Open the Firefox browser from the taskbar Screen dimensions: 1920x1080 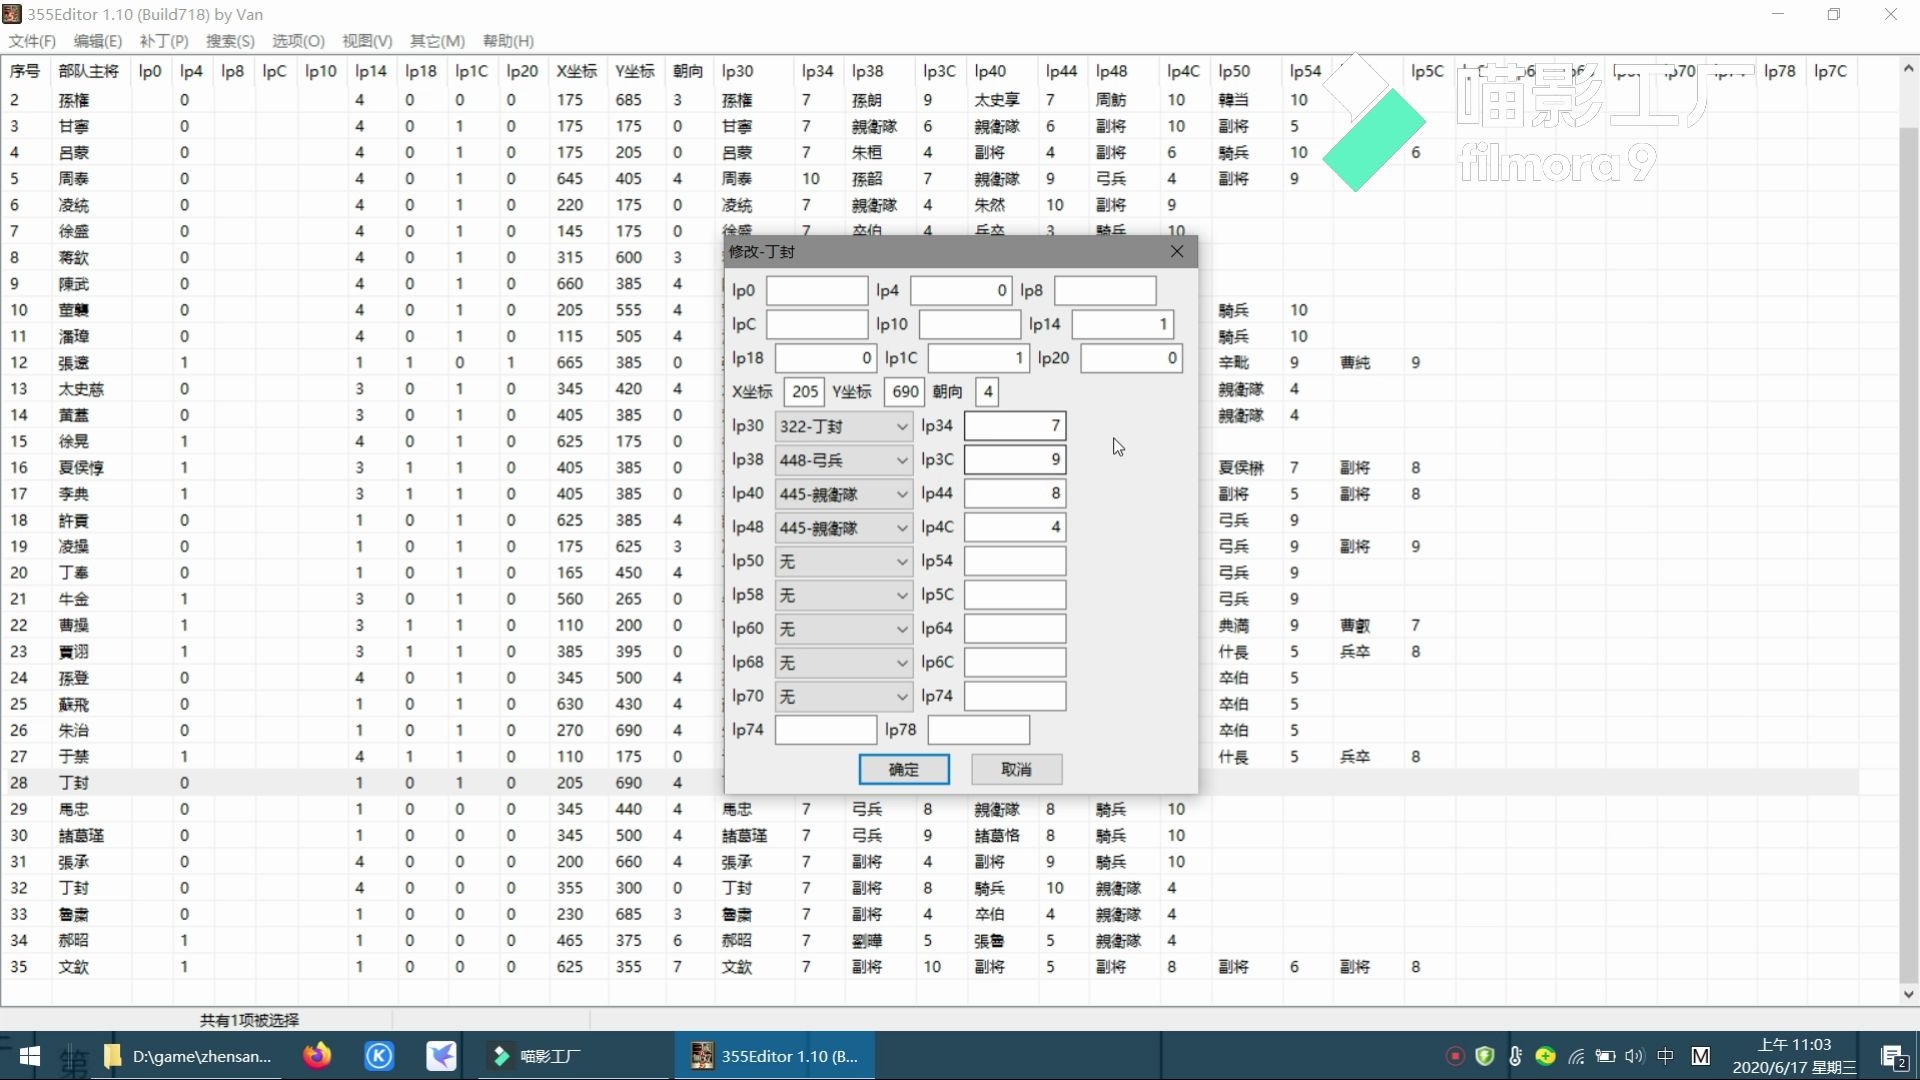(x=317, y=1055)
